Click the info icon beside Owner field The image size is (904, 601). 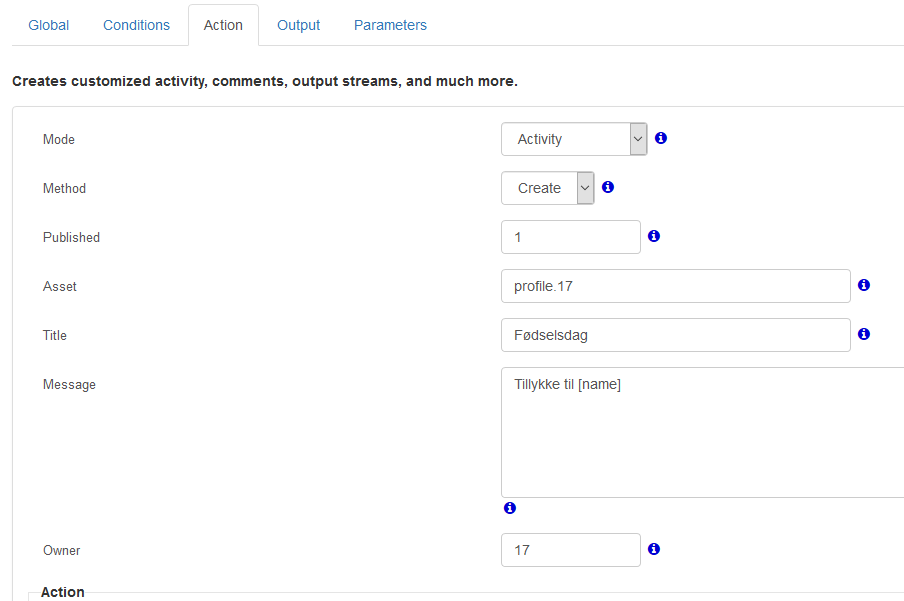(654, 549)
